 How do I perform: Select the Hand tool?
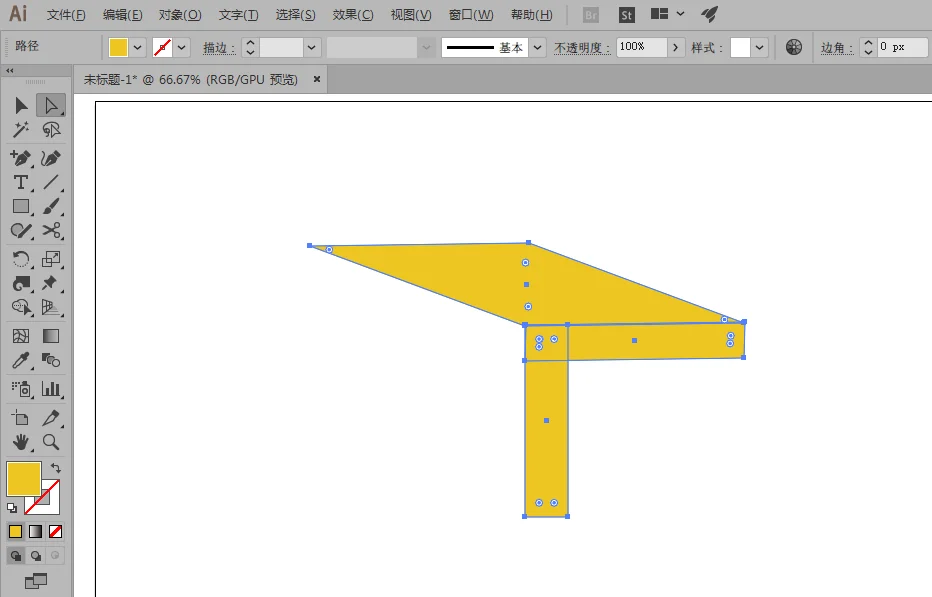pyautogui.click(x=21, y=442)
